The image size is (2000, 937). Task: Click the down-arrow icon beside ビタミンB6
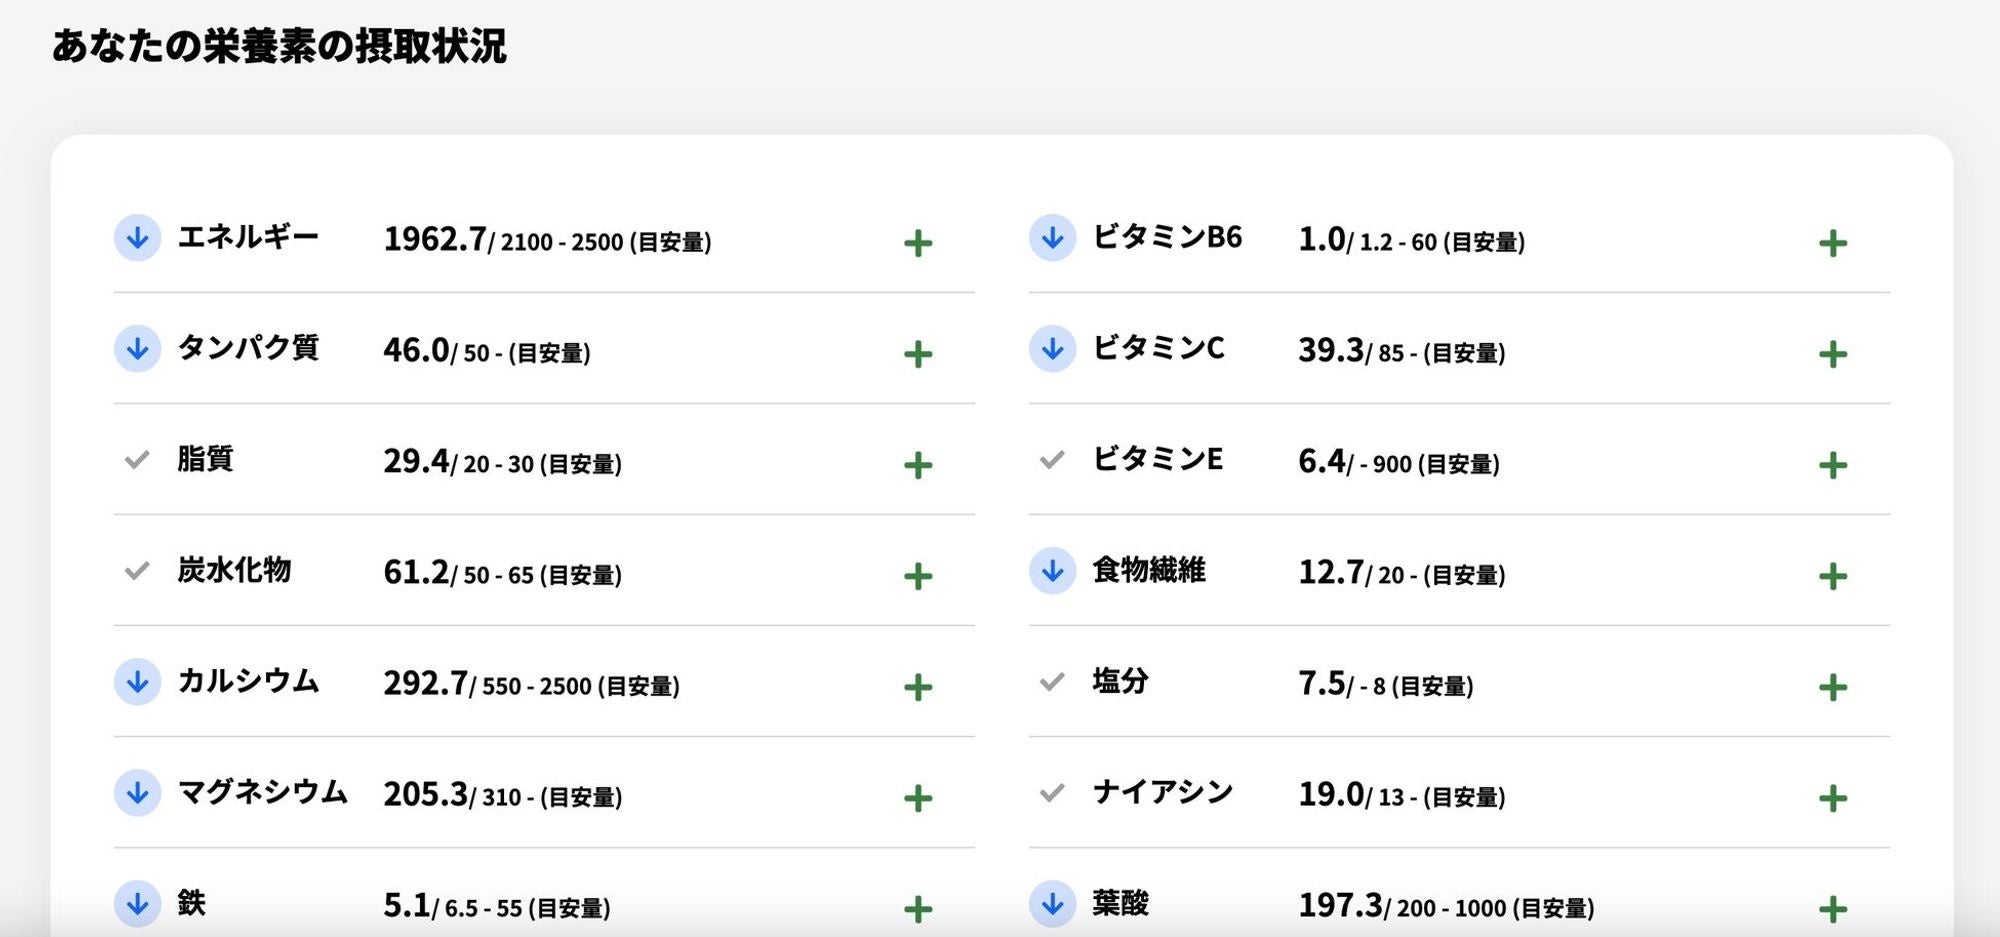pos(1052,238)
